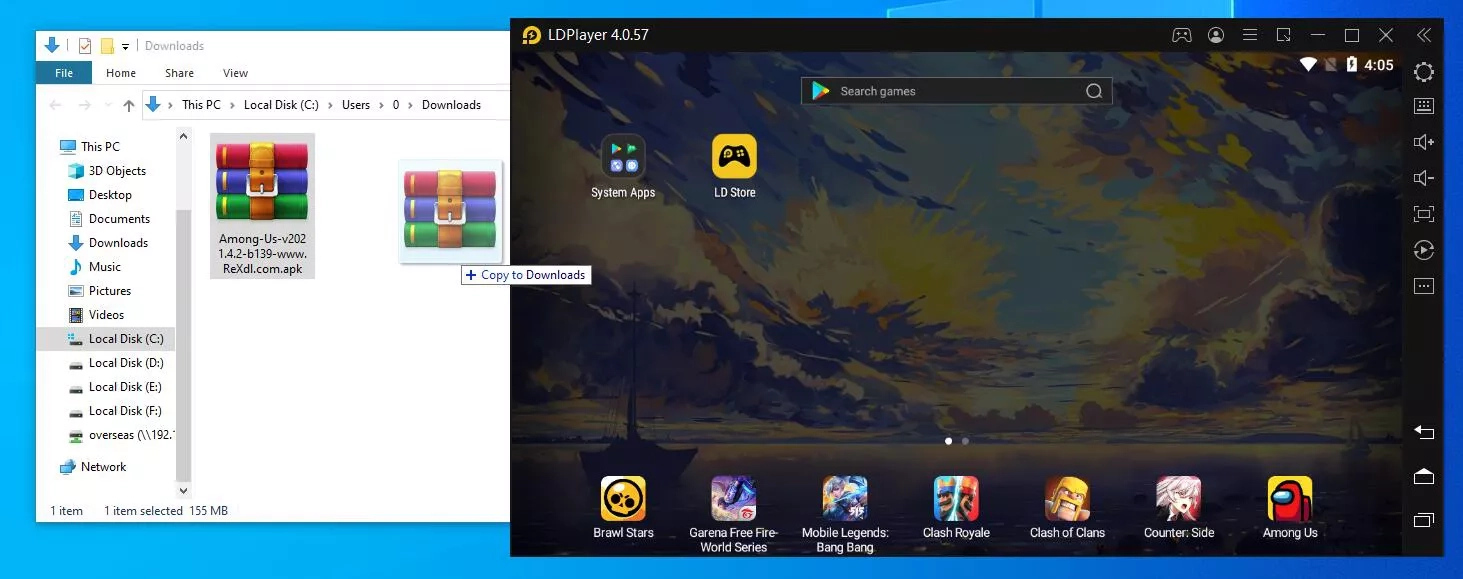The image size is (1463, 579).
Task: Open the LDPlayer keyboard mapping icon
Action: click(1424, 106)
